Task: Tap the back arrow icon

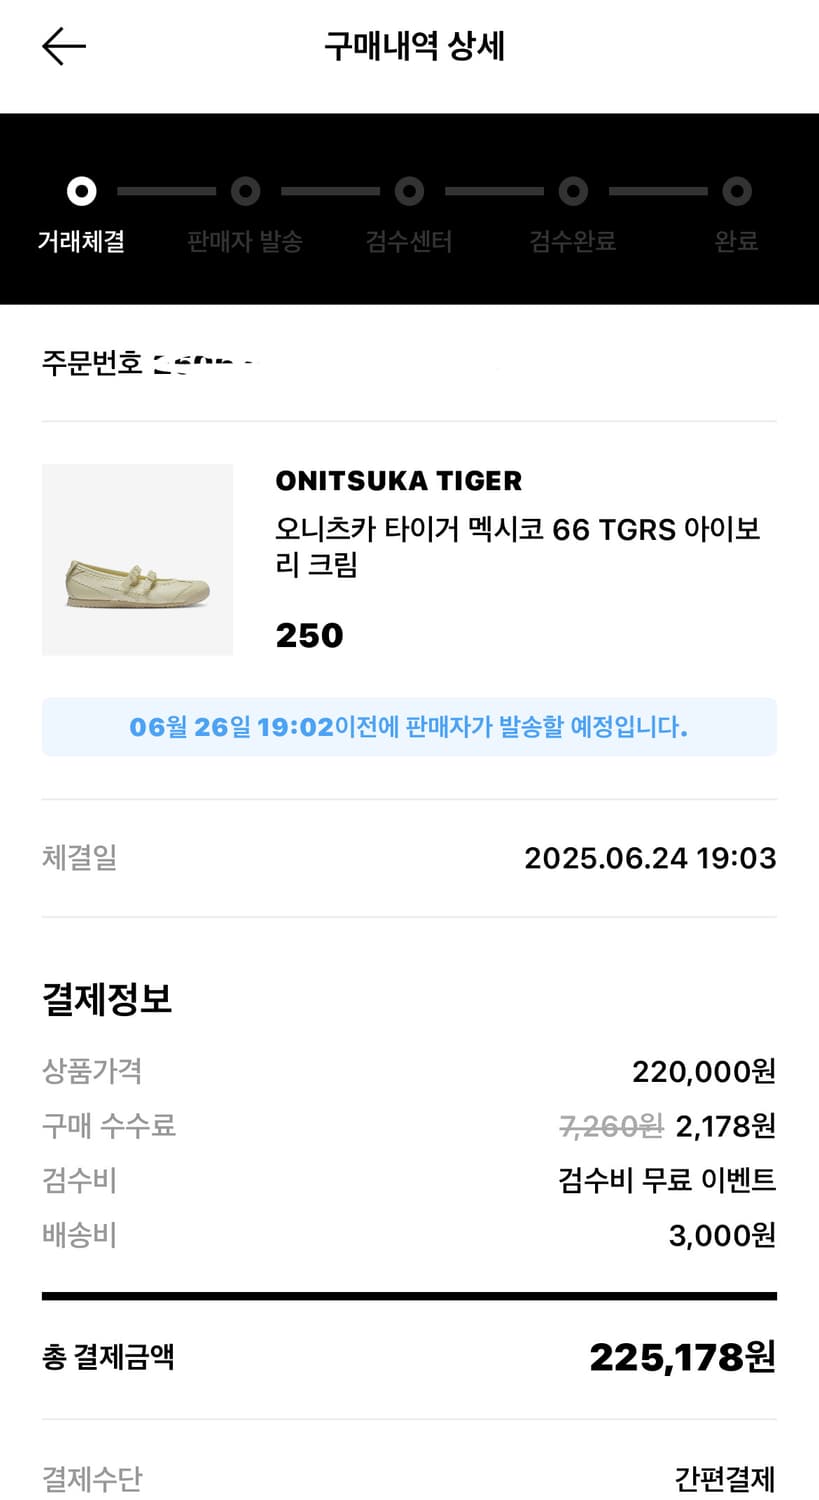Action: point(64,47)
